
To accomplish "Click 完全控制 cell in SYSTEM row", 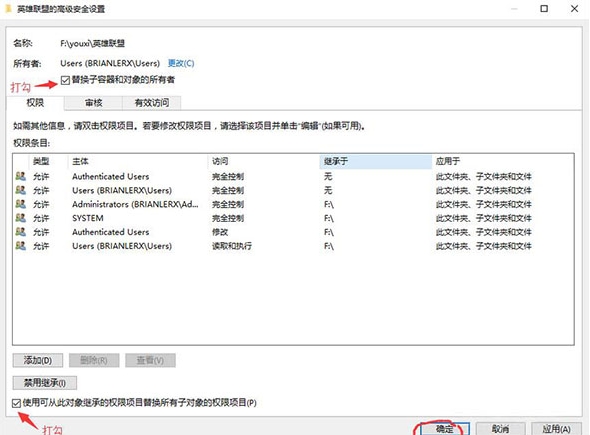I will [228, 218].
